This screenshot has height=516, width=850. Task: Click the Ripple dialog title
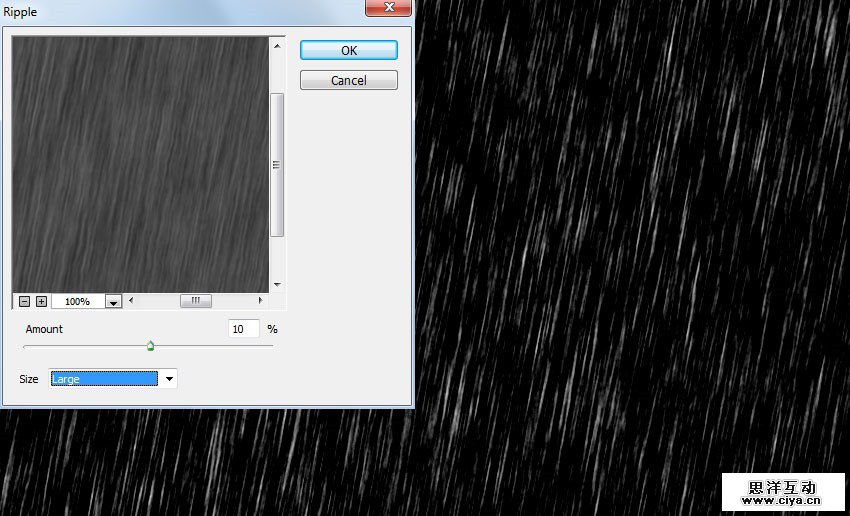pos(20,12)
